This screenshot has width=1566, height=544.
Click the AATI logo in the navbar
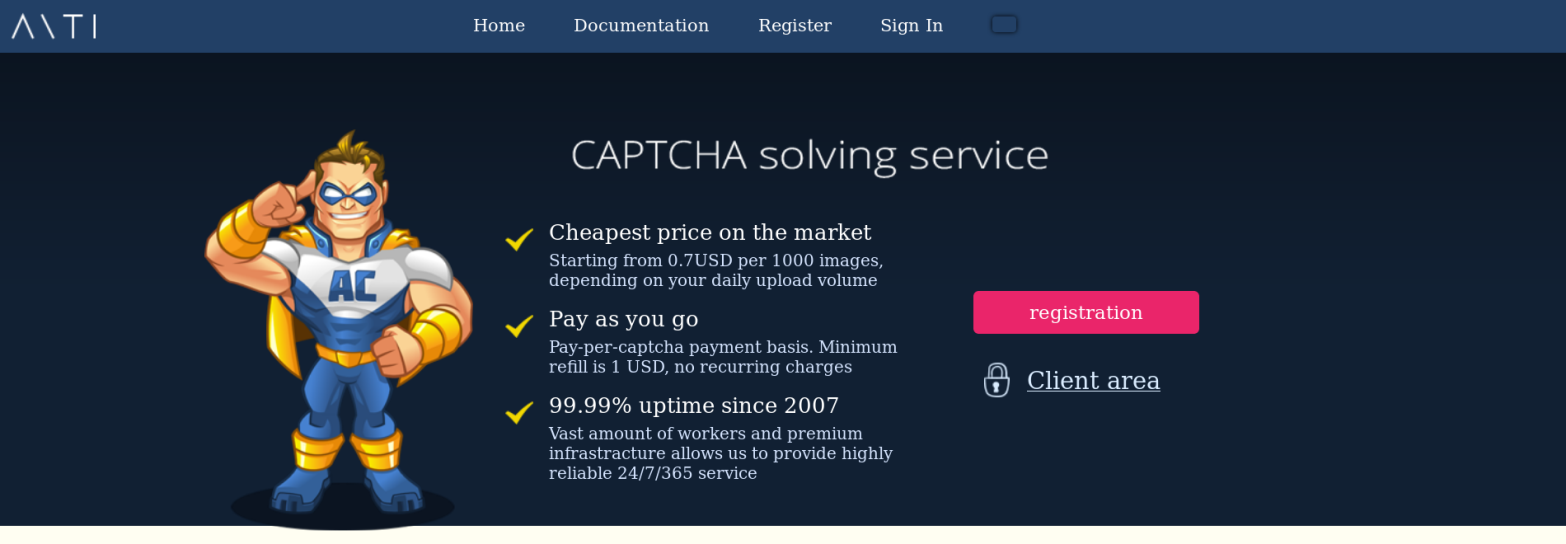tap(54, 26)
